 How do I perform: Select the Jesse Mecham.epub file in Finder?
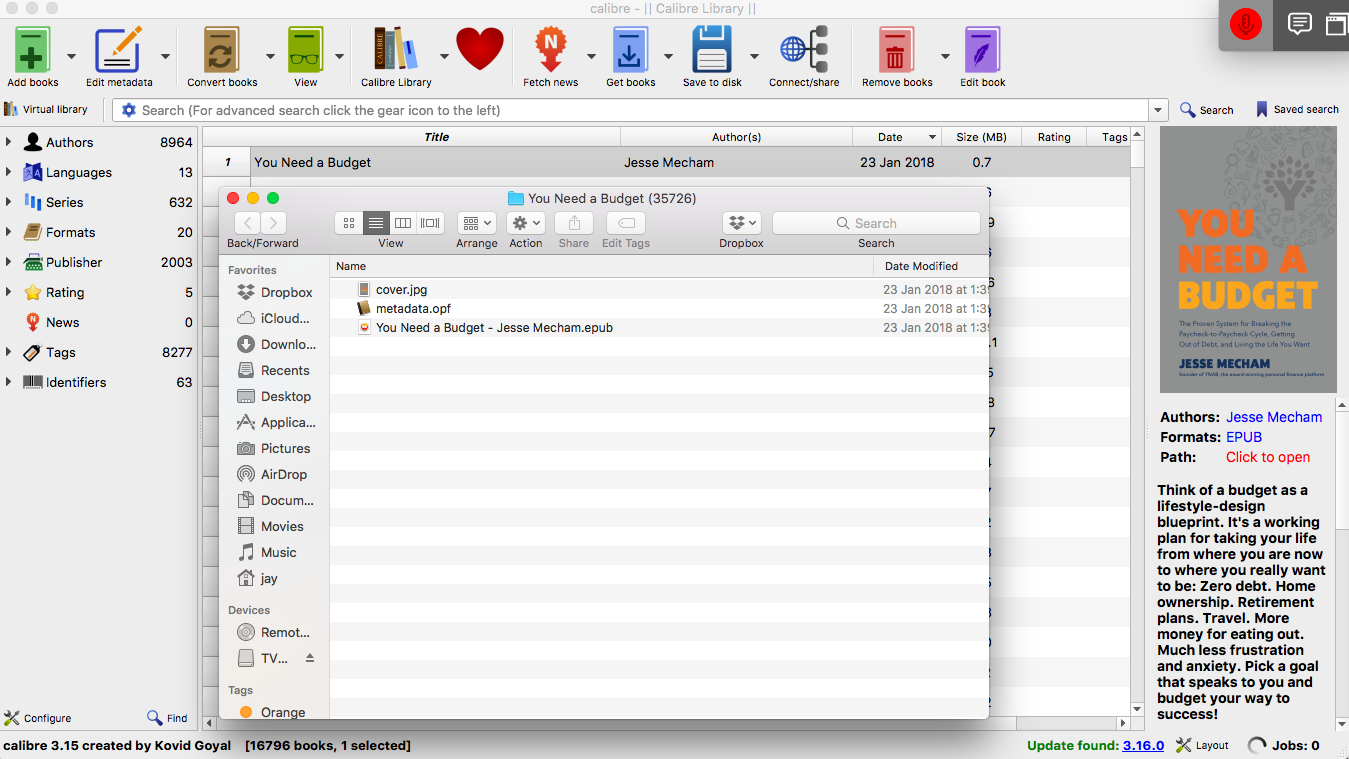click(x=660, y=327)
